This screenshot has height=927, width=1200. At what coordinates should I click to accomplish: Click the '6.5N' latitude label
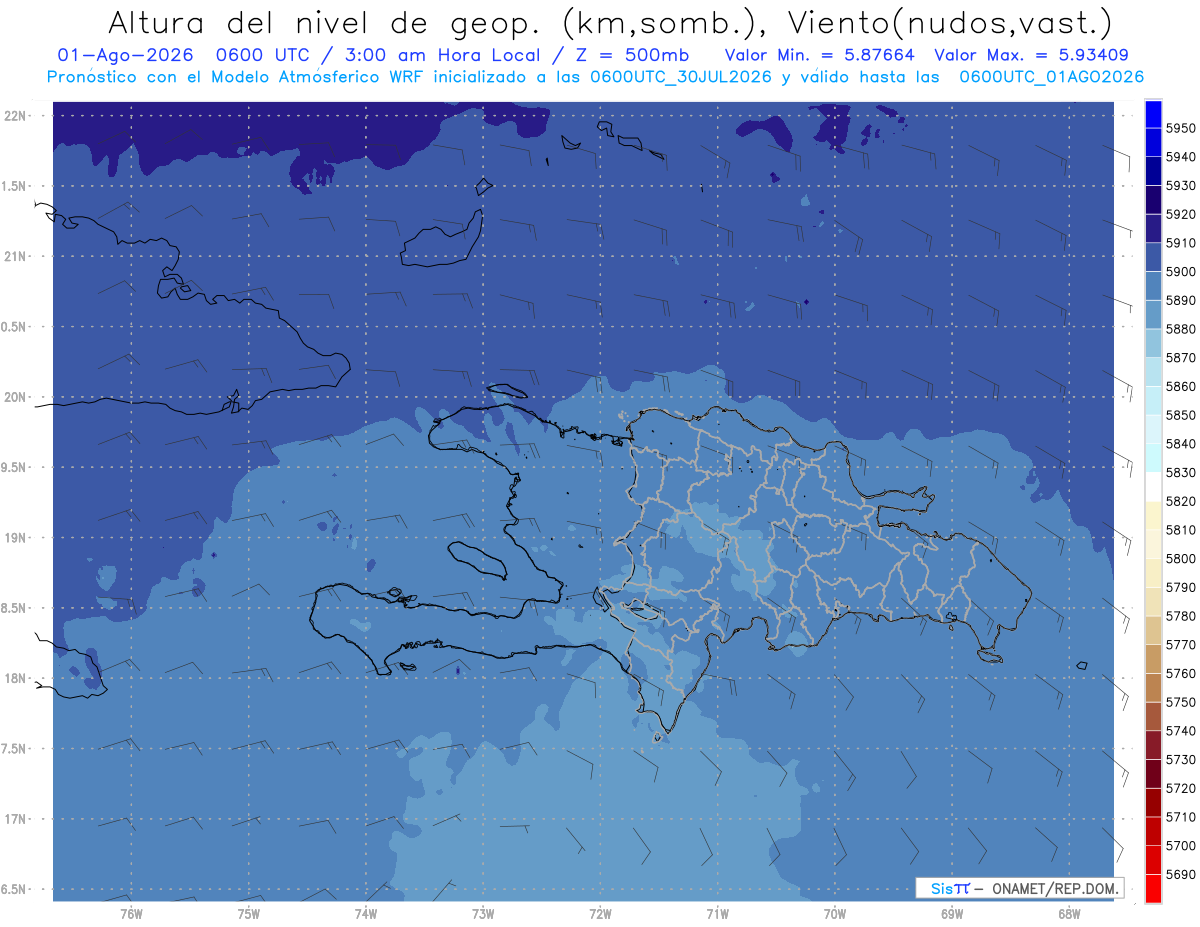click(15, 890)
